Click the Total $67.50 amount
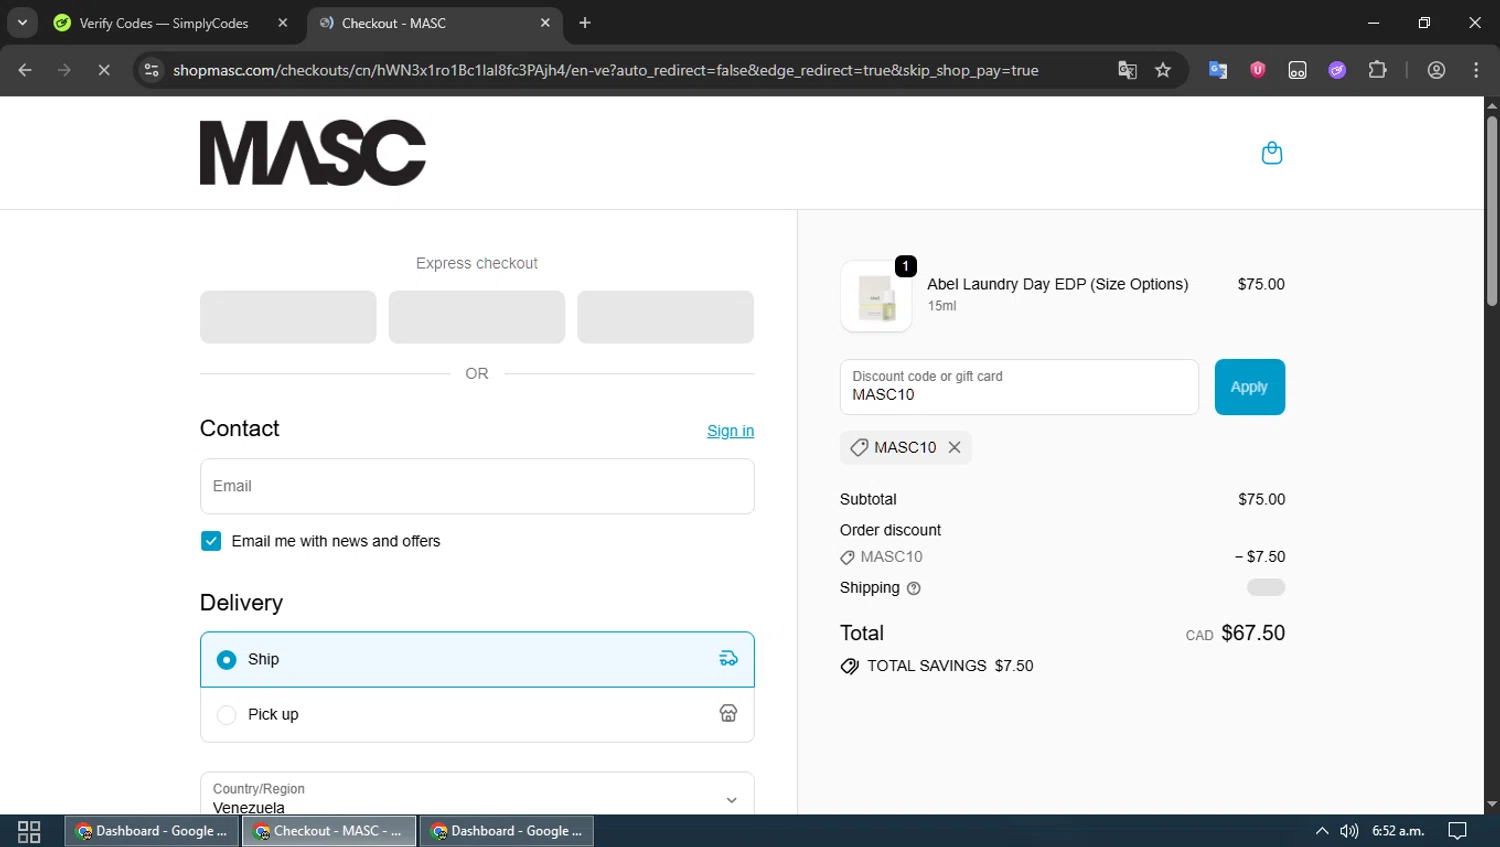The width and height of the screenshot is (1500, 847). click(x=1253, y=633)
